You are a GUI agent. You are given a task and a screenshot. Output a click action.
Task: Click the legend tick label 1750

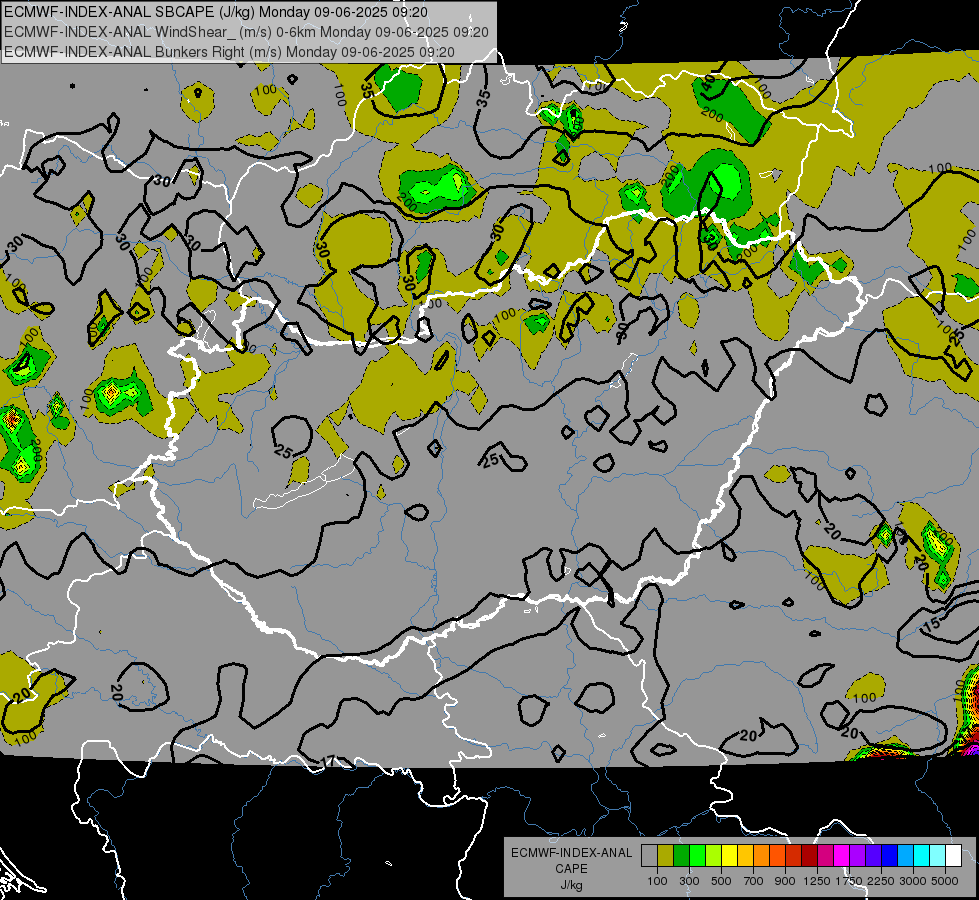click(x=849, y=881)
